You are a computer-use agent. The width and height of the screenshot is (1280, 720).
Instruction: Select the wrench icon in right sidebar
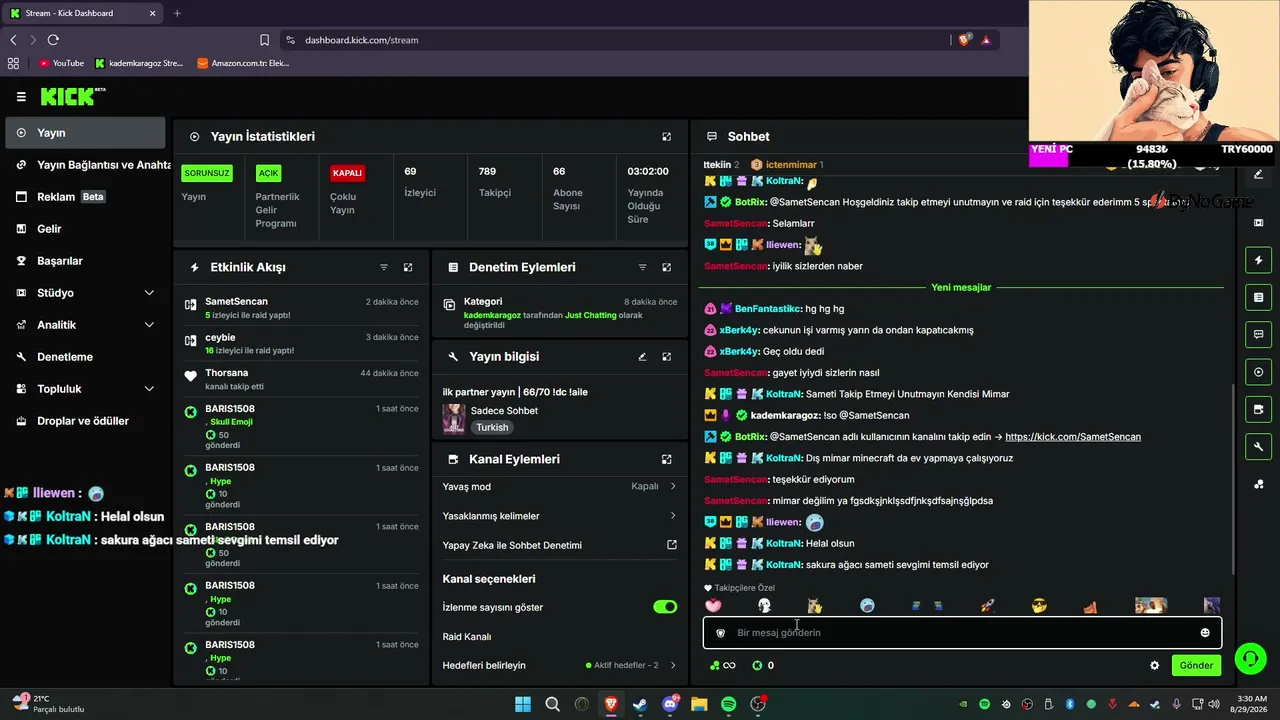point(1259,447)
